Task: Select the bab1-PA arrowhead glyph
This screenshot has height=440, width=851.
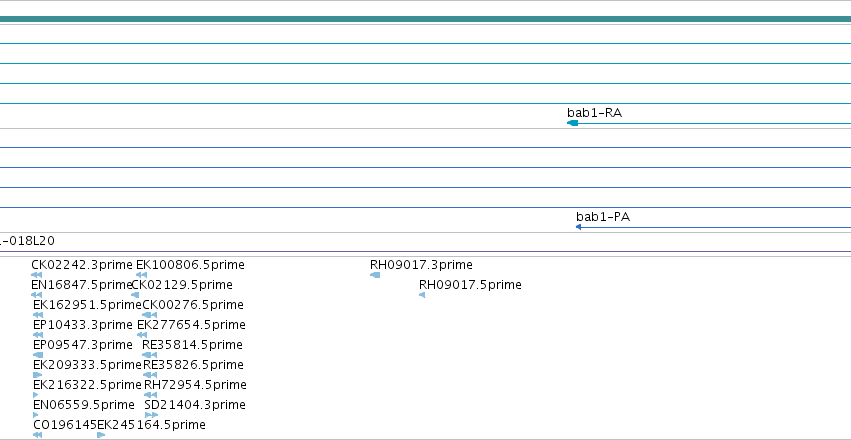Action: point(579,227)
